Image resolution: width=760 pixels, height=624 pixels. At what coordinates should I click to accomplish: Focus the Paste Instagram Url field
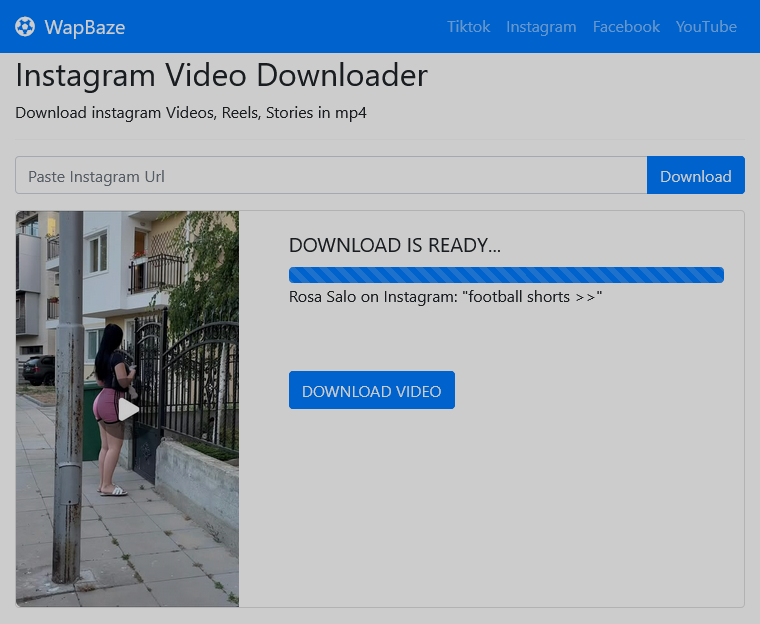click(332, 175)
